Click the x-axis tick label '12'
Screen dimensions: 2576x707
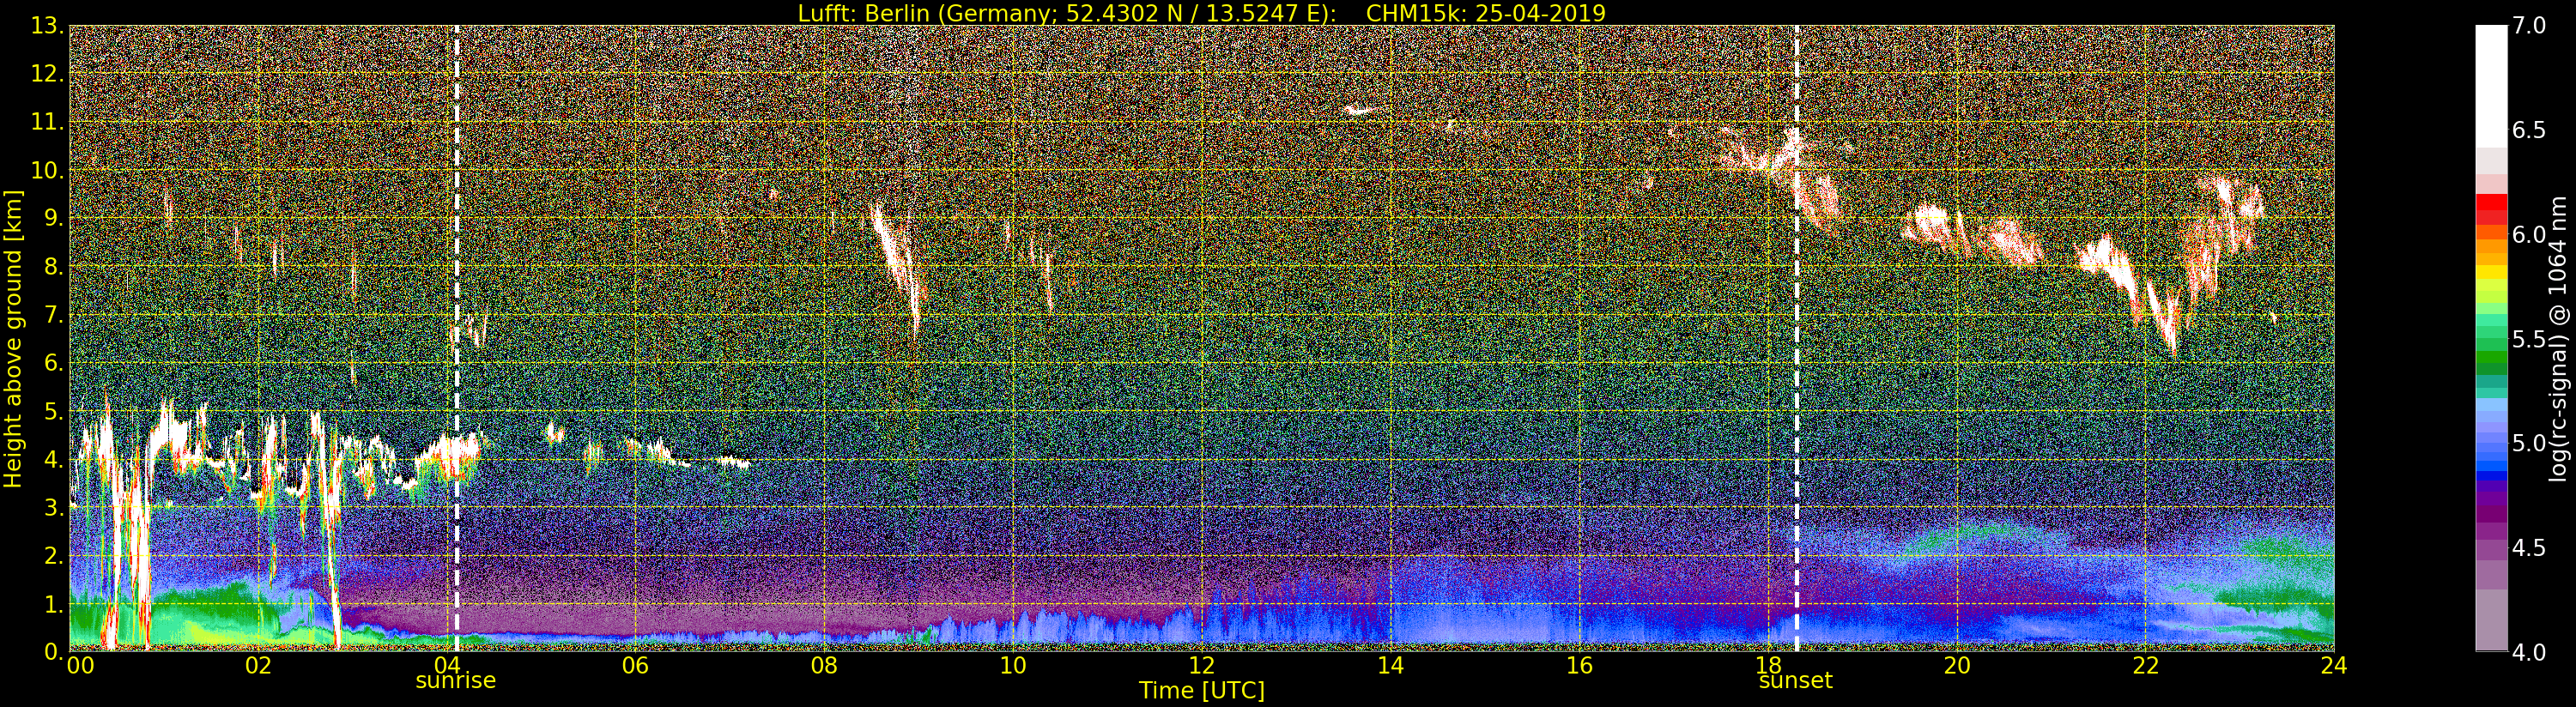click(x=1202, y=665)
